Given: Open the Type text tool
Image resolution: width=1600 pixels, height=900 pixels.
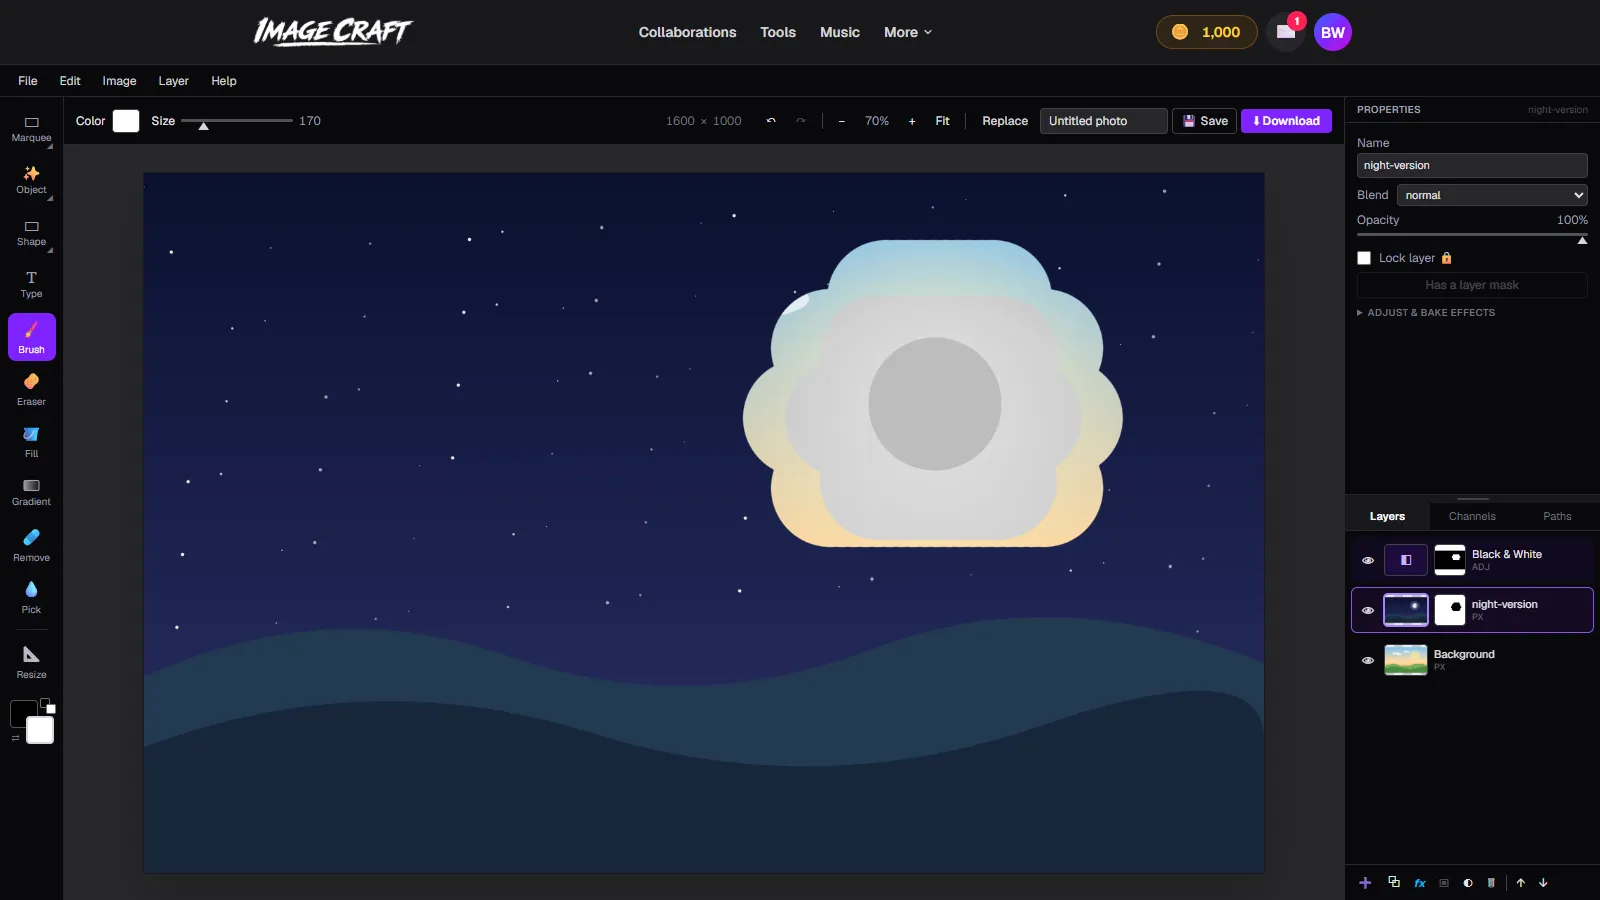Looking at the screenshot, I should (x=31, y=285).
